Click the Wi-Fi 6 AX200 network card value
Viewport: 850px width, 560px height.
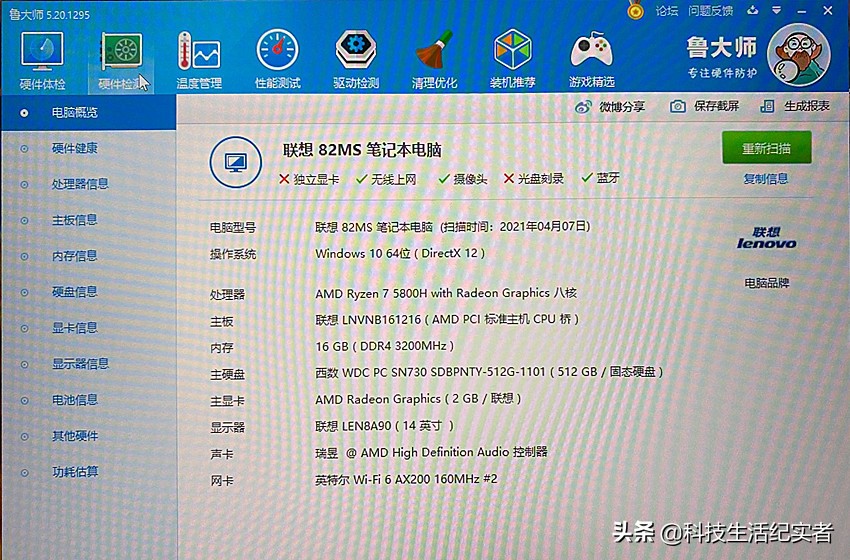click(406, 479)
